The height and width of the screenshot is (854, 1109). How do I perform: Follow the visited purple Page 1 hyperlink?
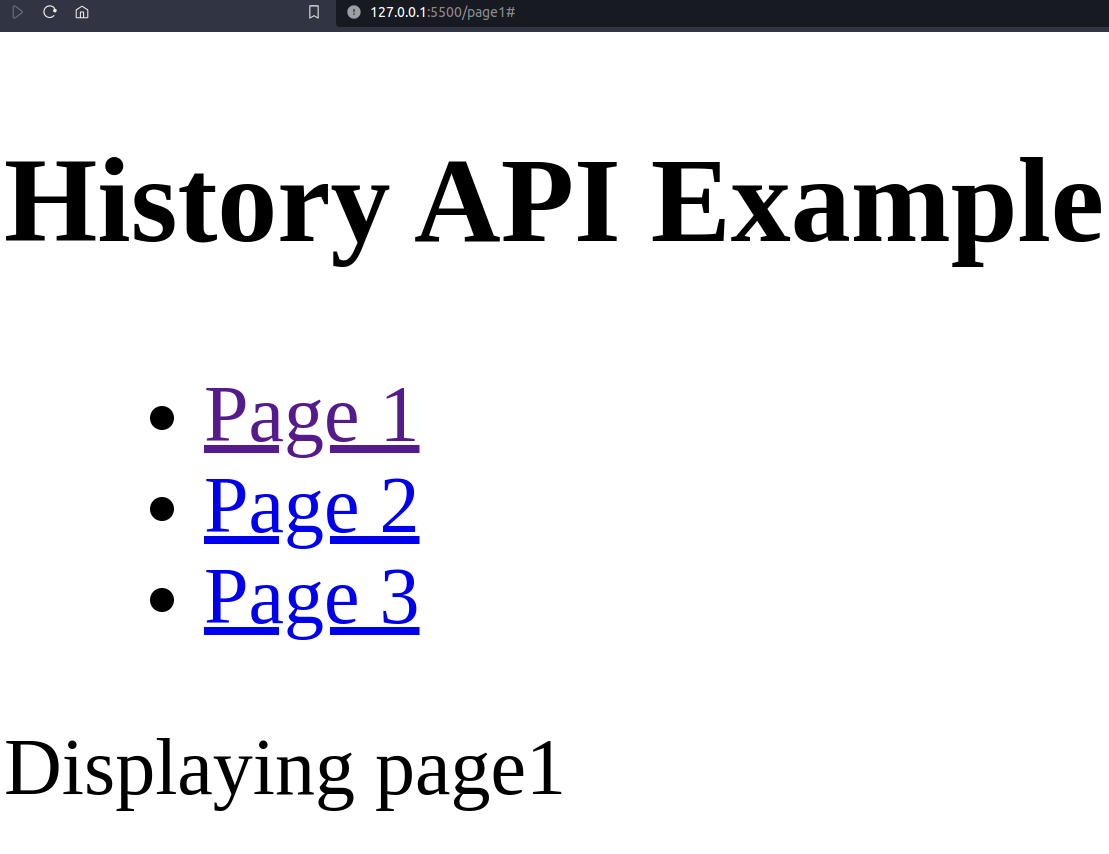click(x=310, y=415)
